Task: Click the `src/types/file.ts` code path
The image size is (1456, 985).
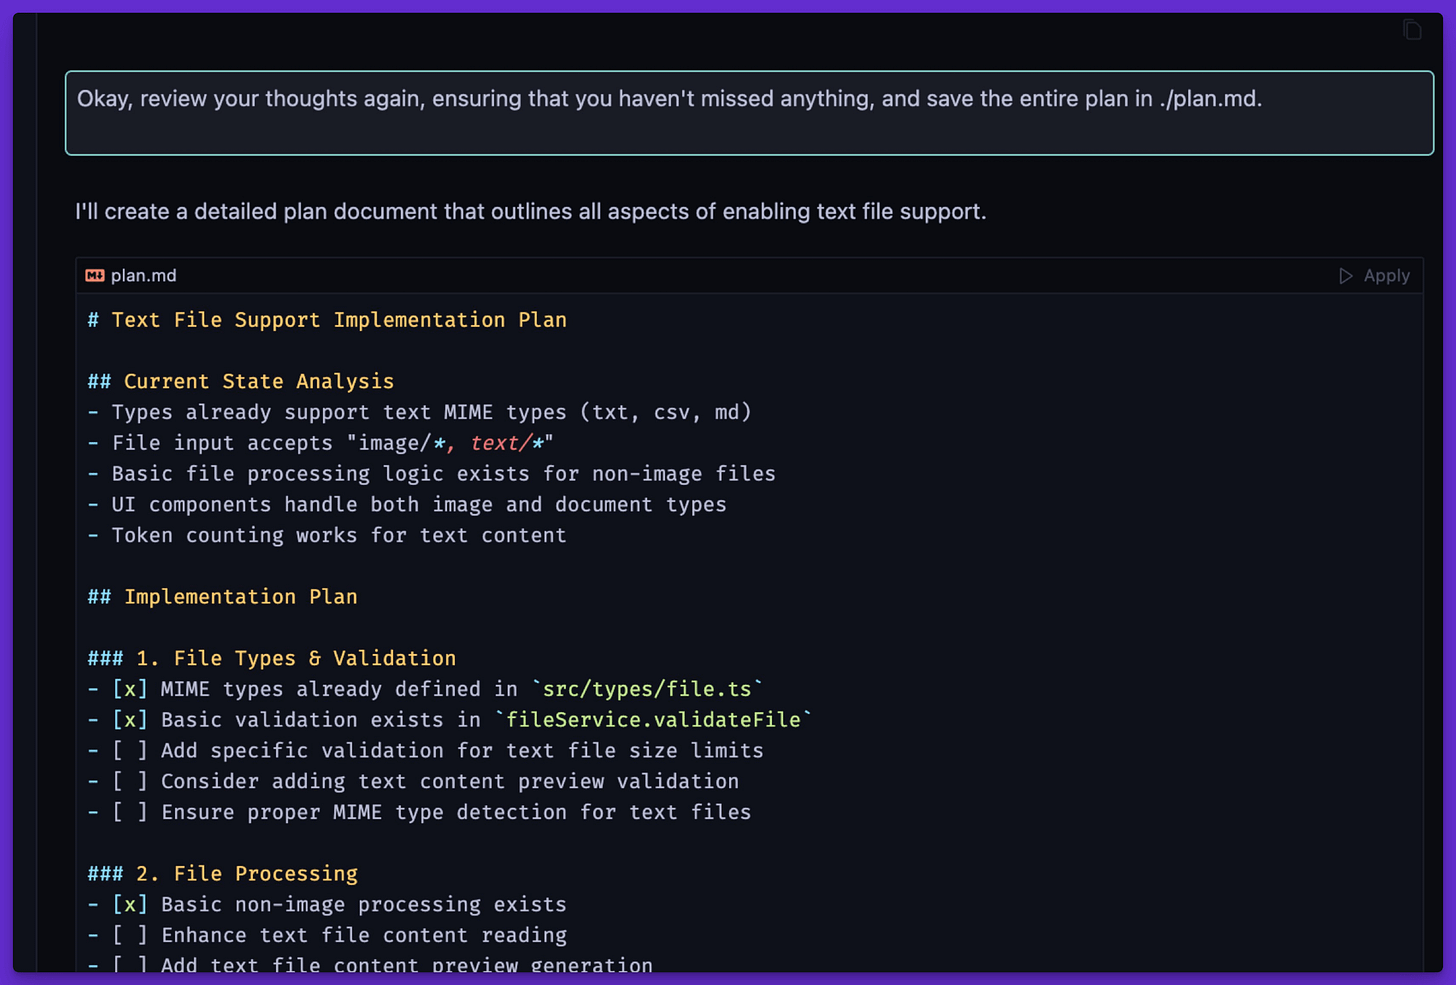Action: [647, 689]
